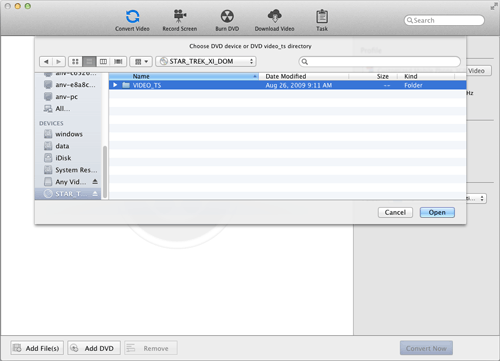The height and width of the screenshot is (361, 500).
Task: Click Add File(s) button
Action: [37, 348]
